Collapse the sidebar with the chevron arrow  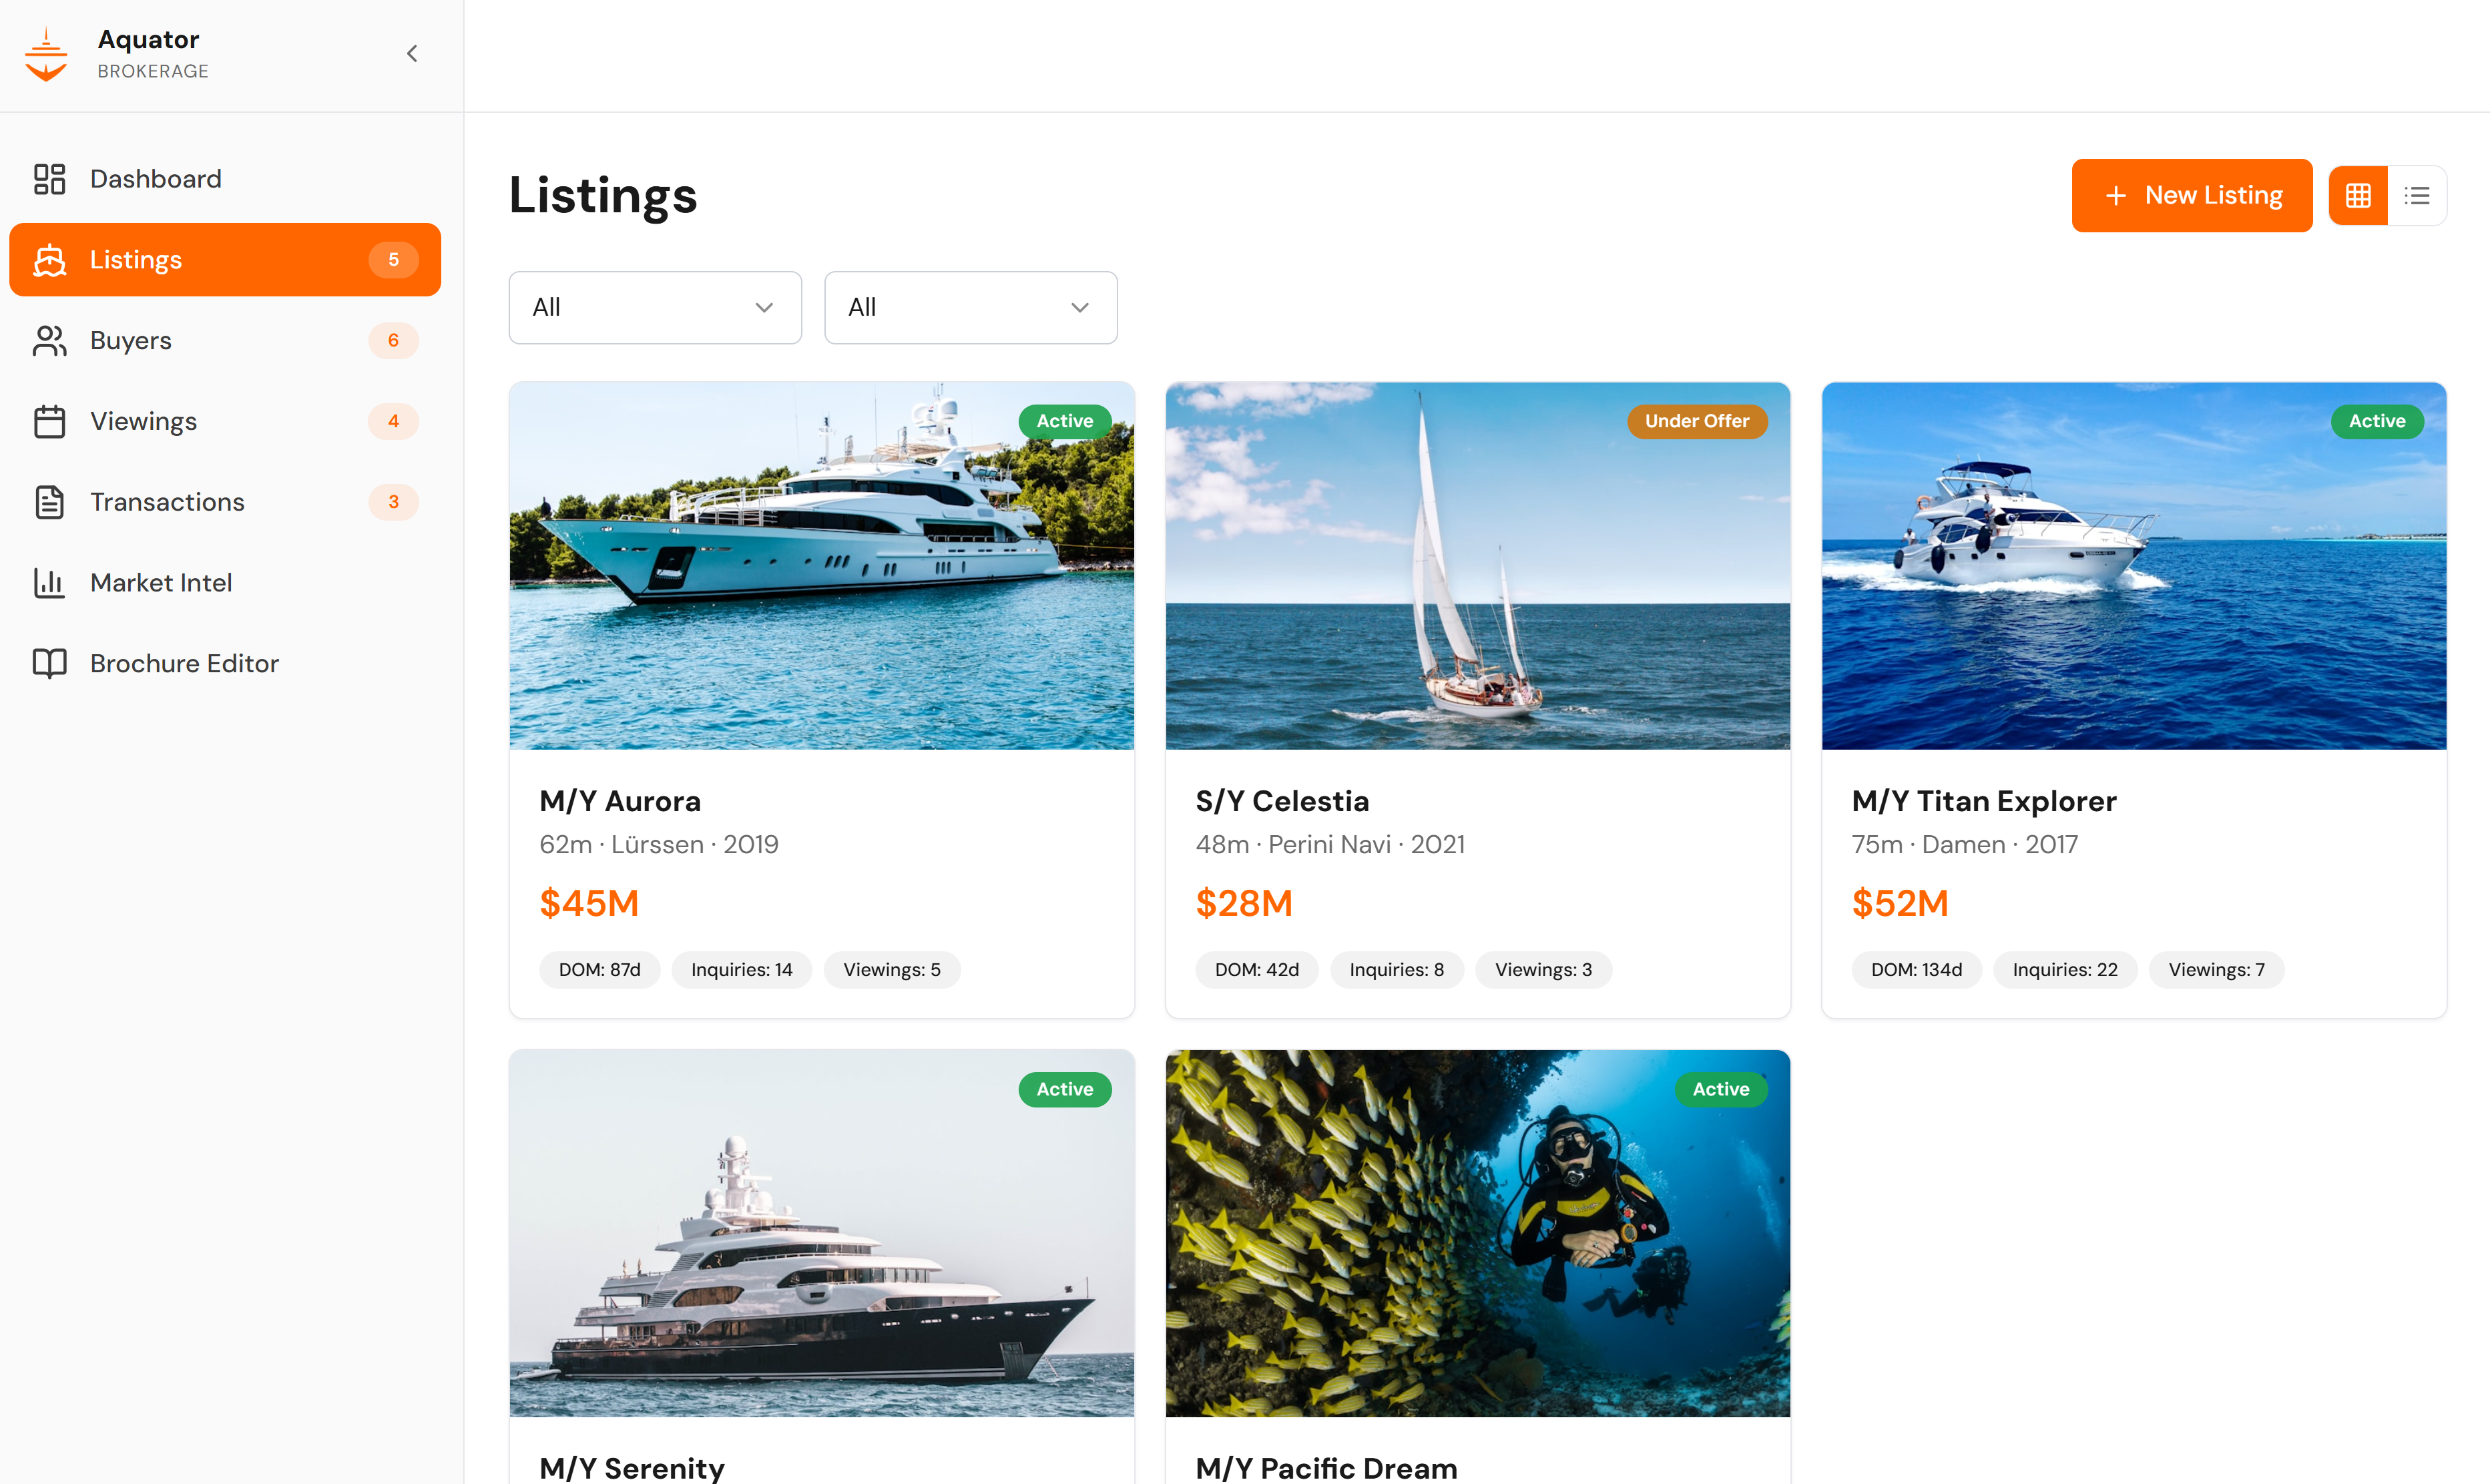click(x=412, y=54)
